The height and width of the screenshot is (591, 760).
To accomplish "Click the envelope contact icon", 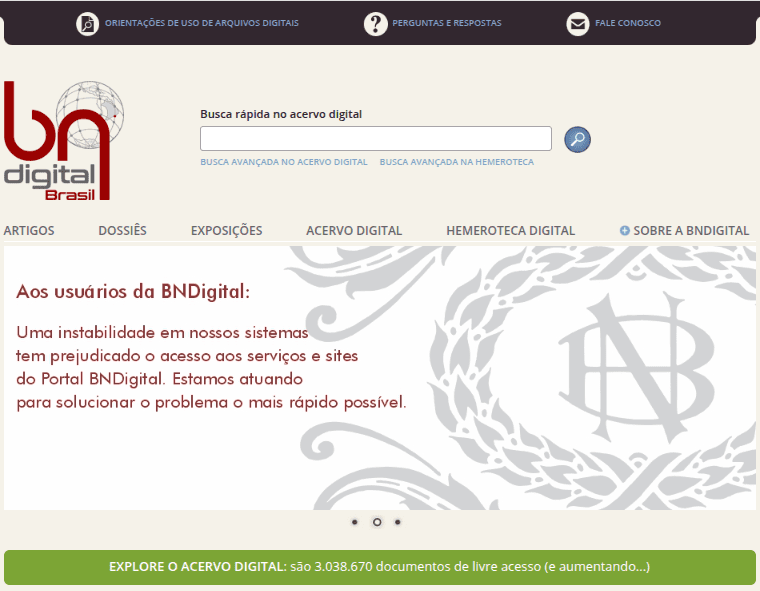I will pos(578,23).
